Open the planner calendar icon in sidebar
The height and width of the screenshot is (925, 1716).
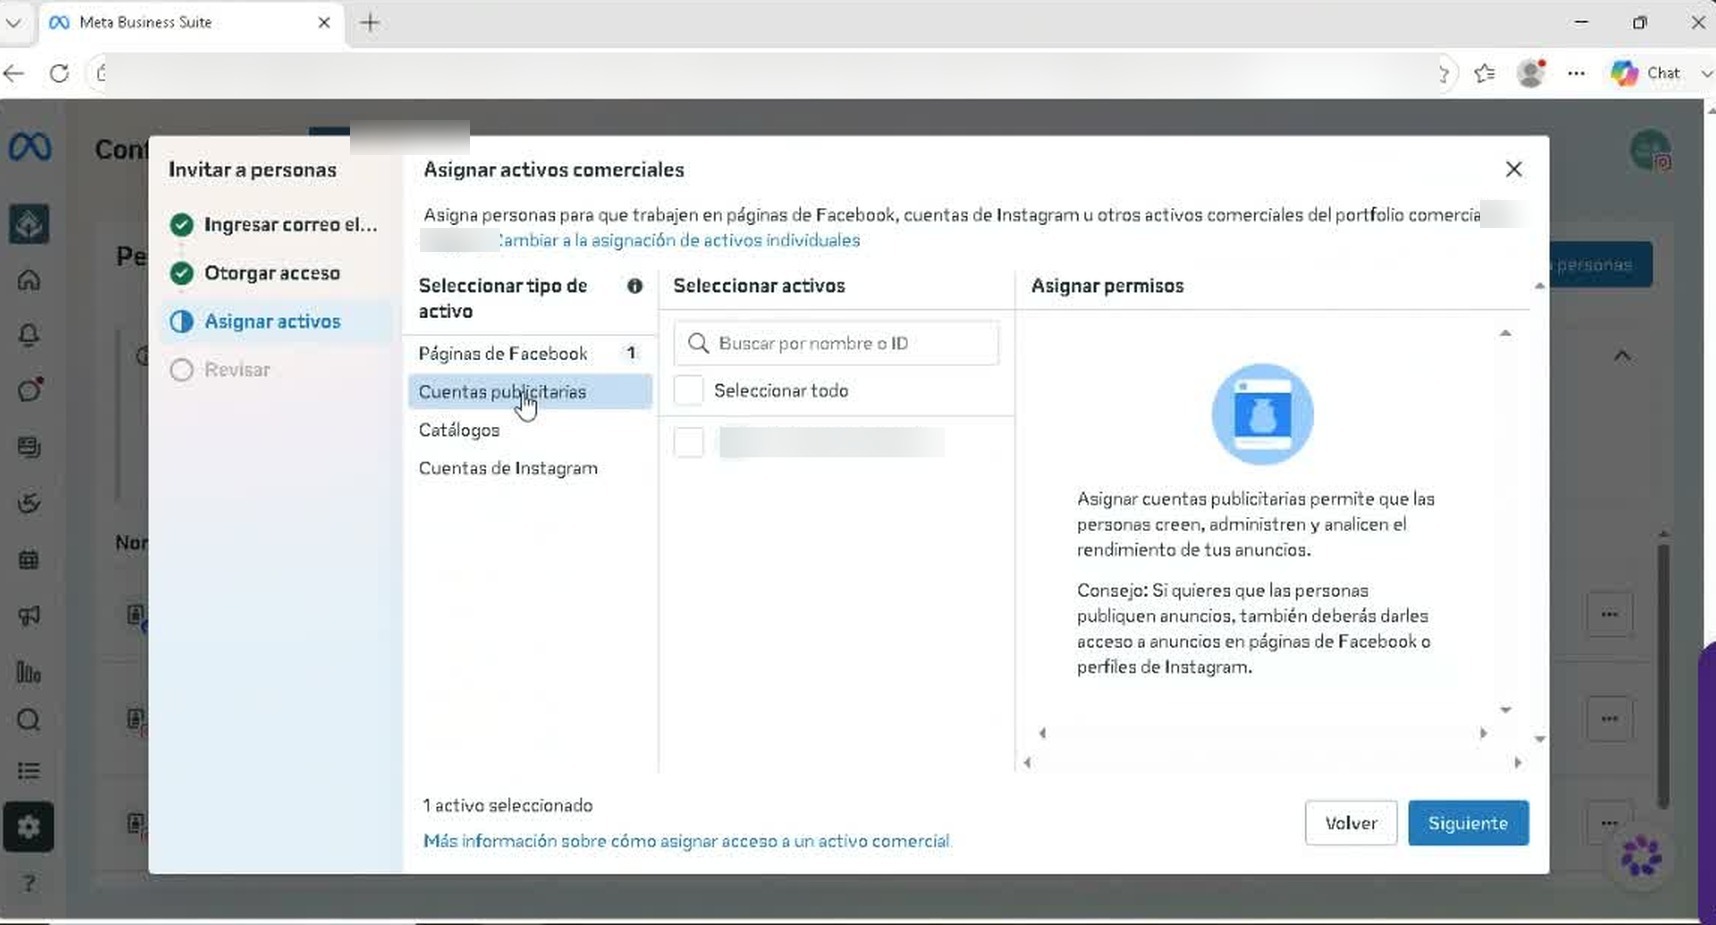(x=29, y=560)
